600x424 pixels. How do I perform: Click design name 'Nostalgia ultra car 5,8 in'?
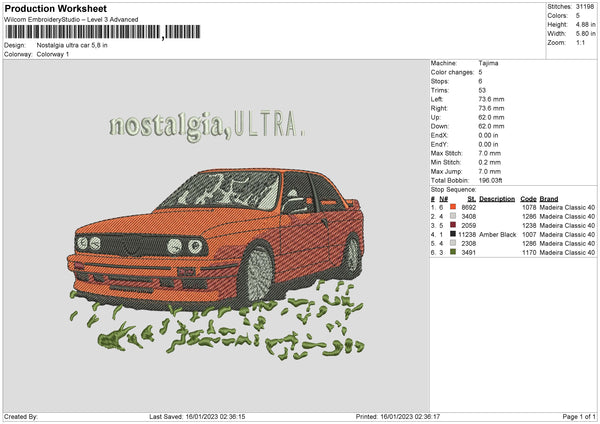coord(72,45)
